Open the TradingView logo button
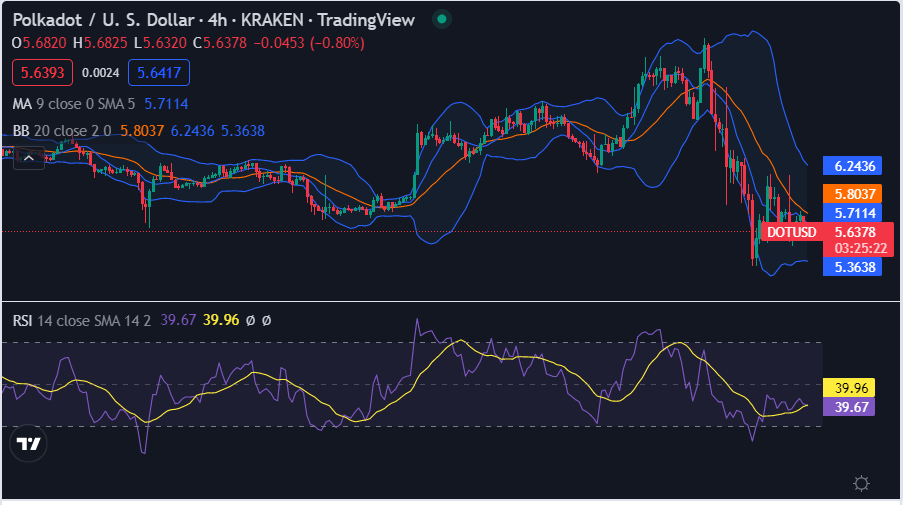Viewport: 903px width, 505px height. coord(29,444)
